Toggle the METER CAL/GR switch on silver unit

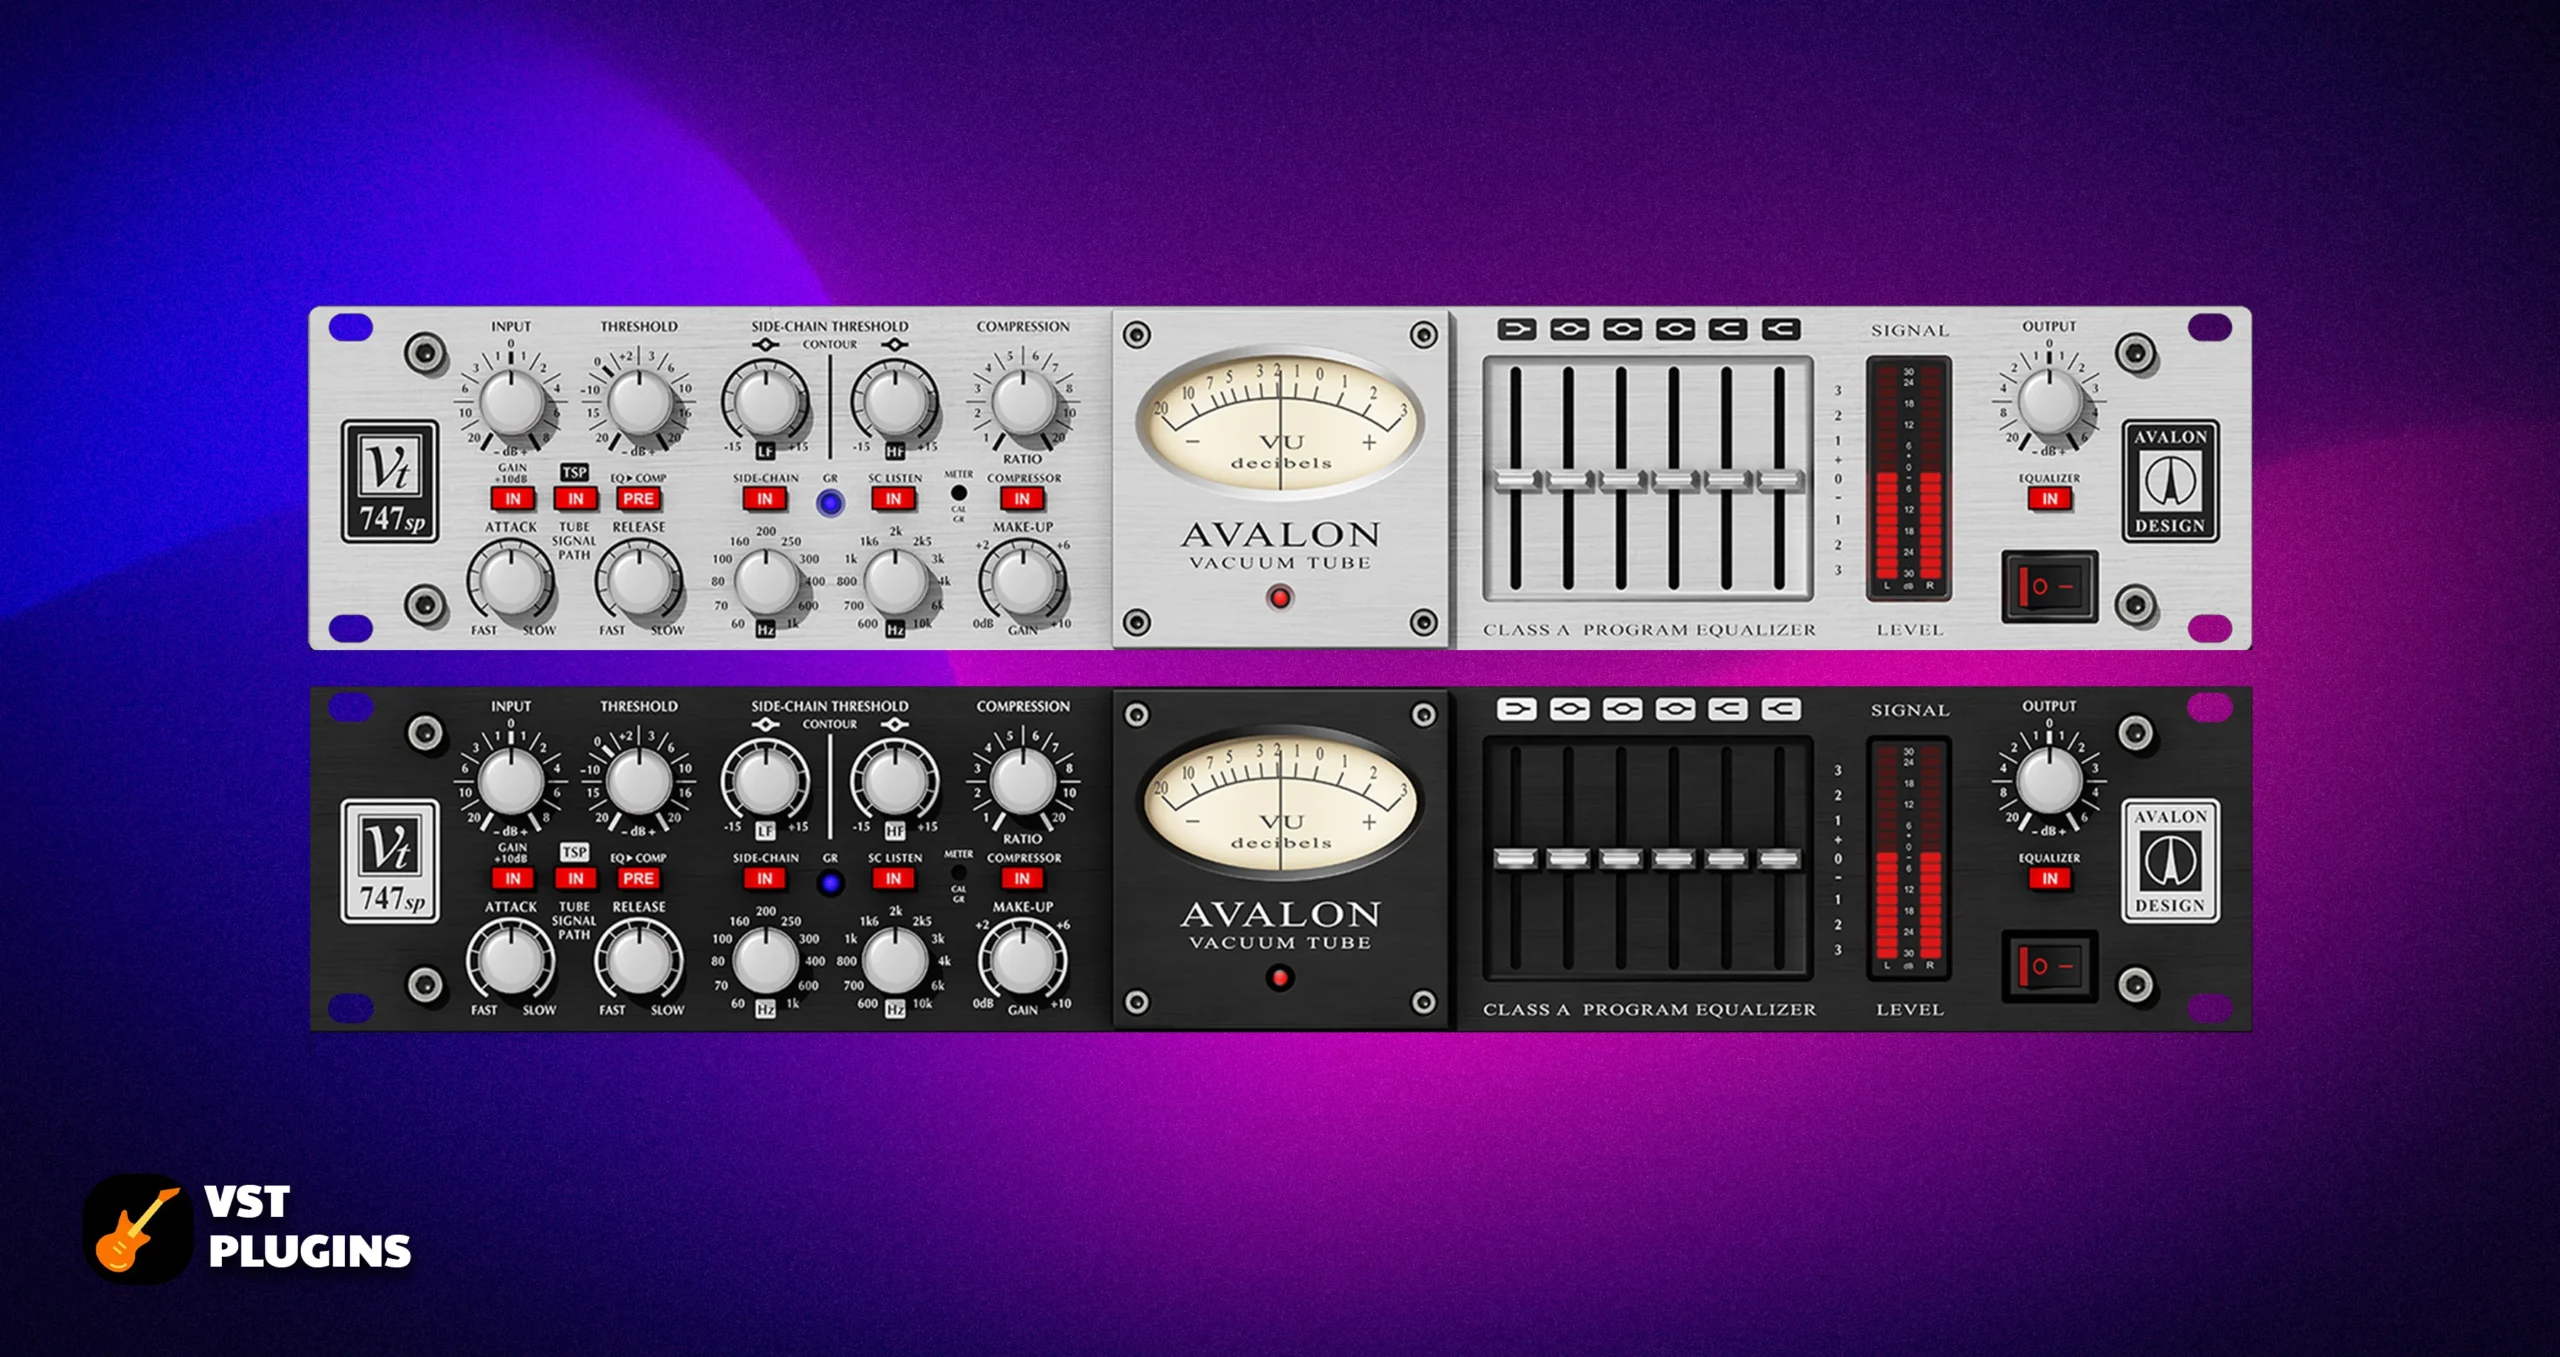959,493
